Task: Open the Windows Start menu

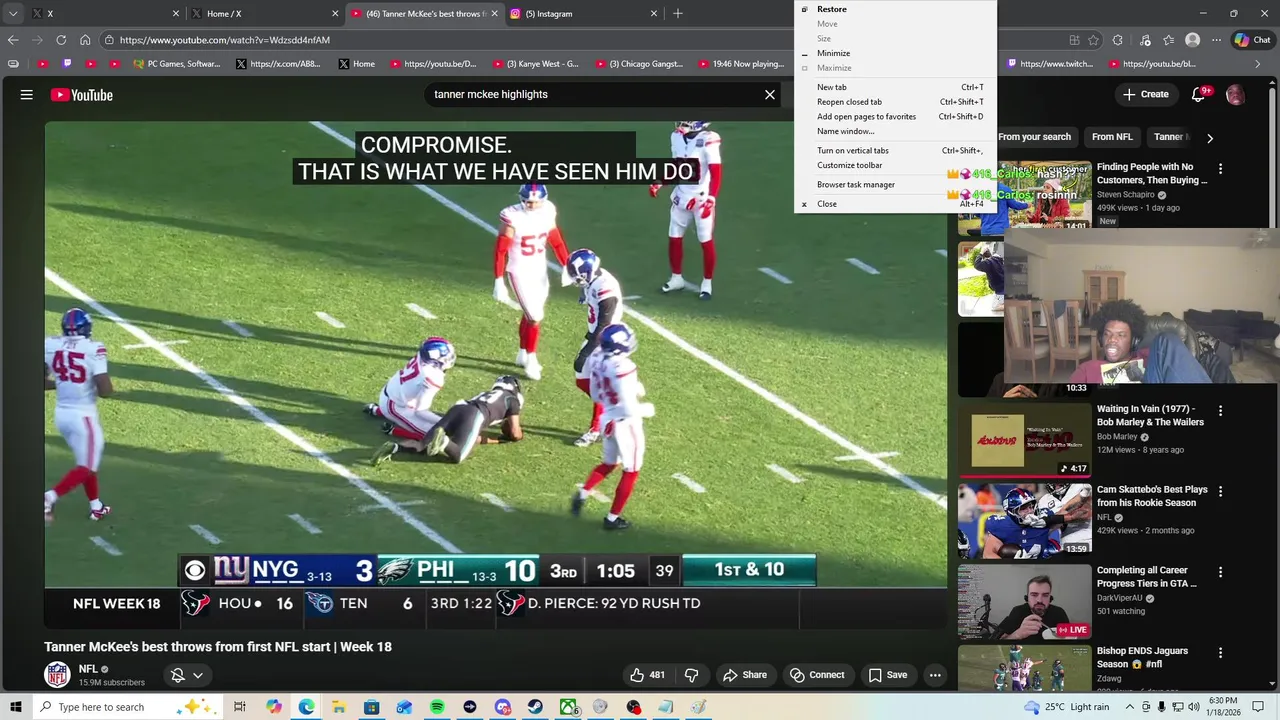Action: point(15,707)
